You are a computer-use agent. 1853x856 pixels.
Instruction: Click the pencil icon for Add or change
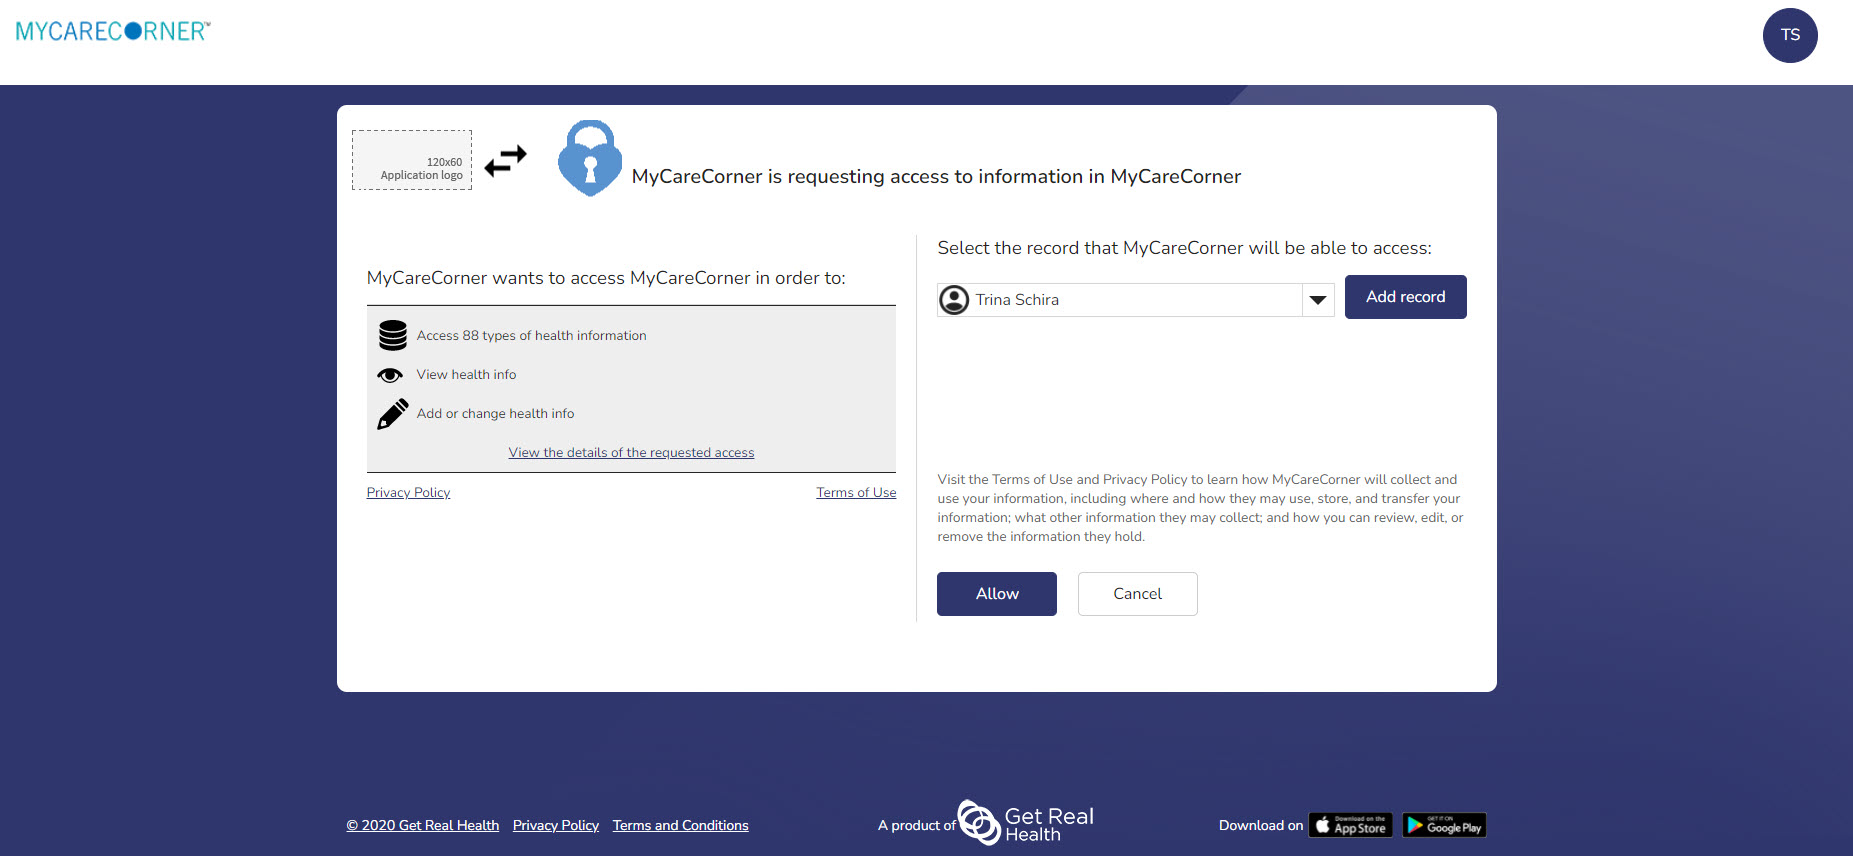point(392,414)
